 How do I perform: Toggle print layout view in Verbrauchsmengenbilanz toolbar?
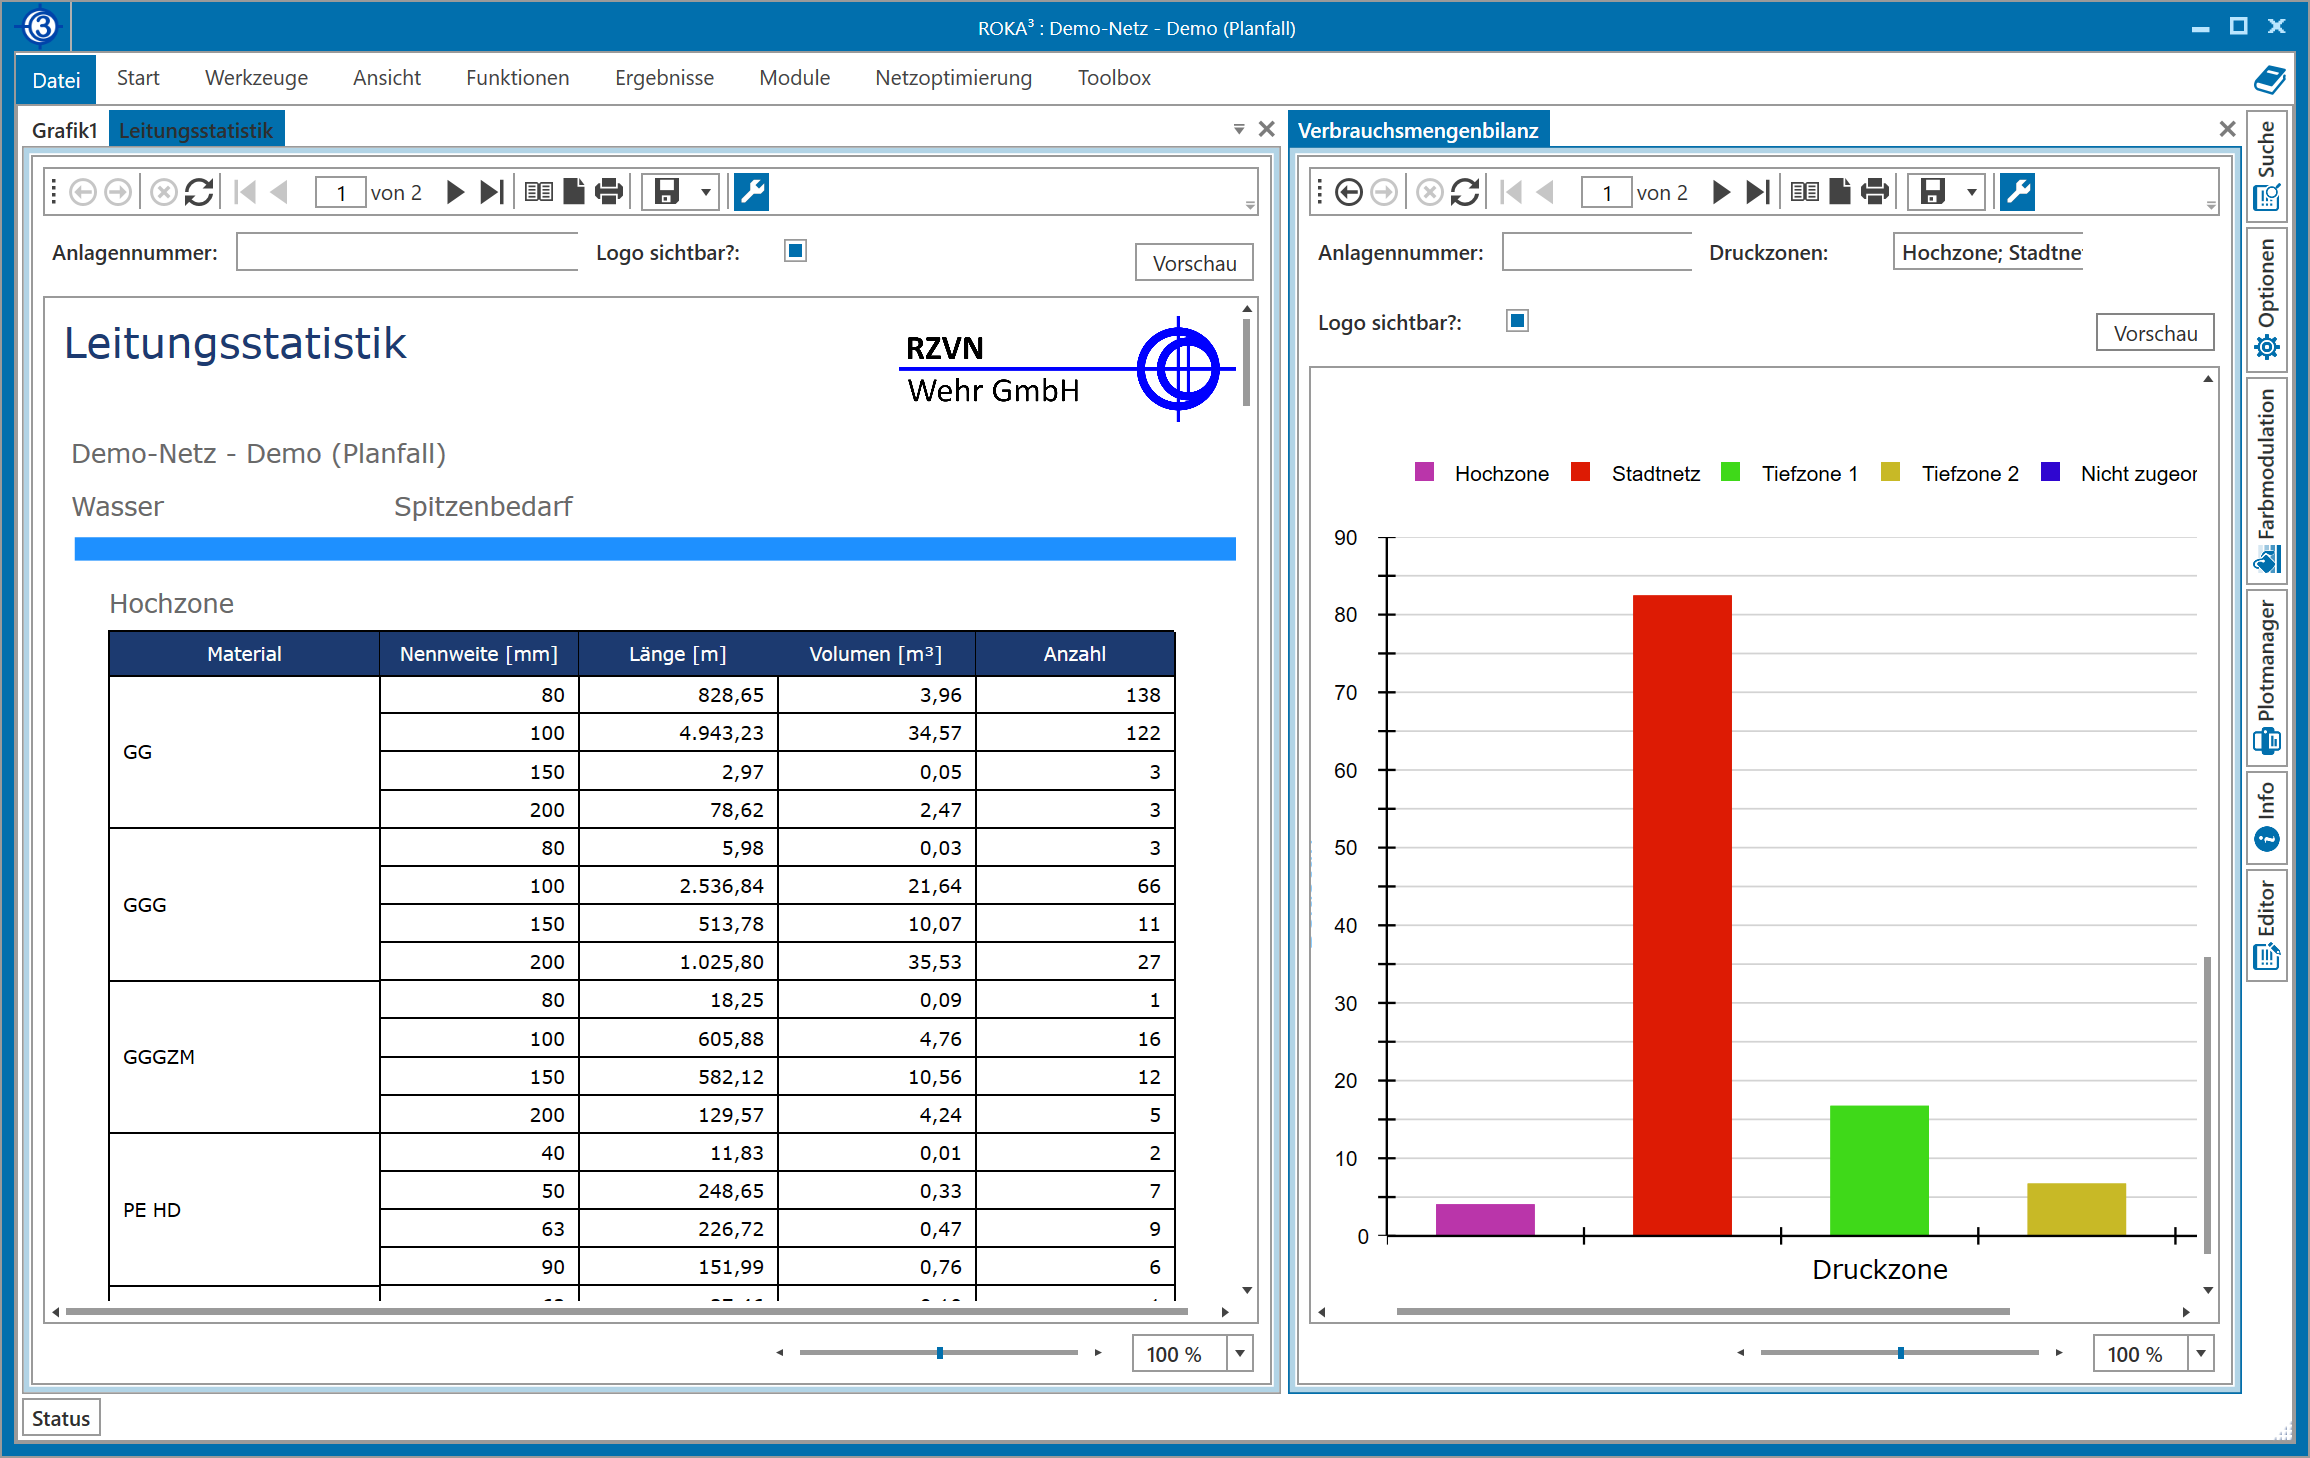tap(1804, 192)
